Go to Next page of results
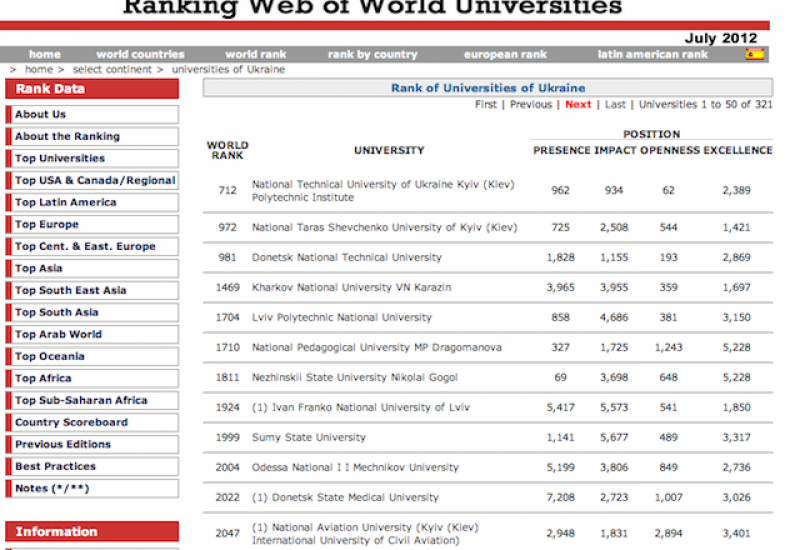Image resolution: width=800 pixels, height=550 pixels. (x=578, y=104)
